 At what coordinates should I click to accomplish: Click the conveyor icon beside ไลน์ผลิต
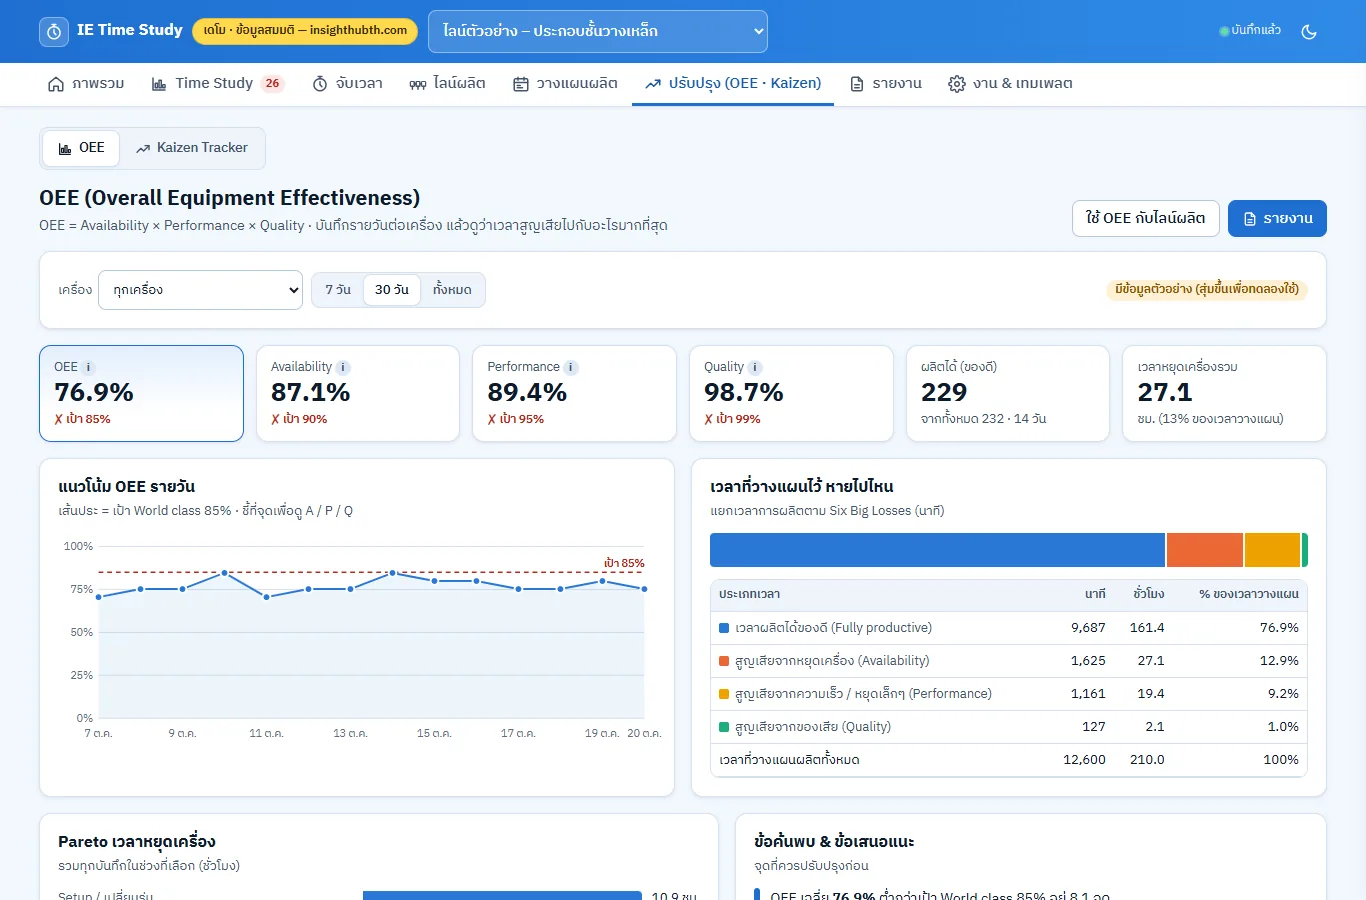(417, 84)
